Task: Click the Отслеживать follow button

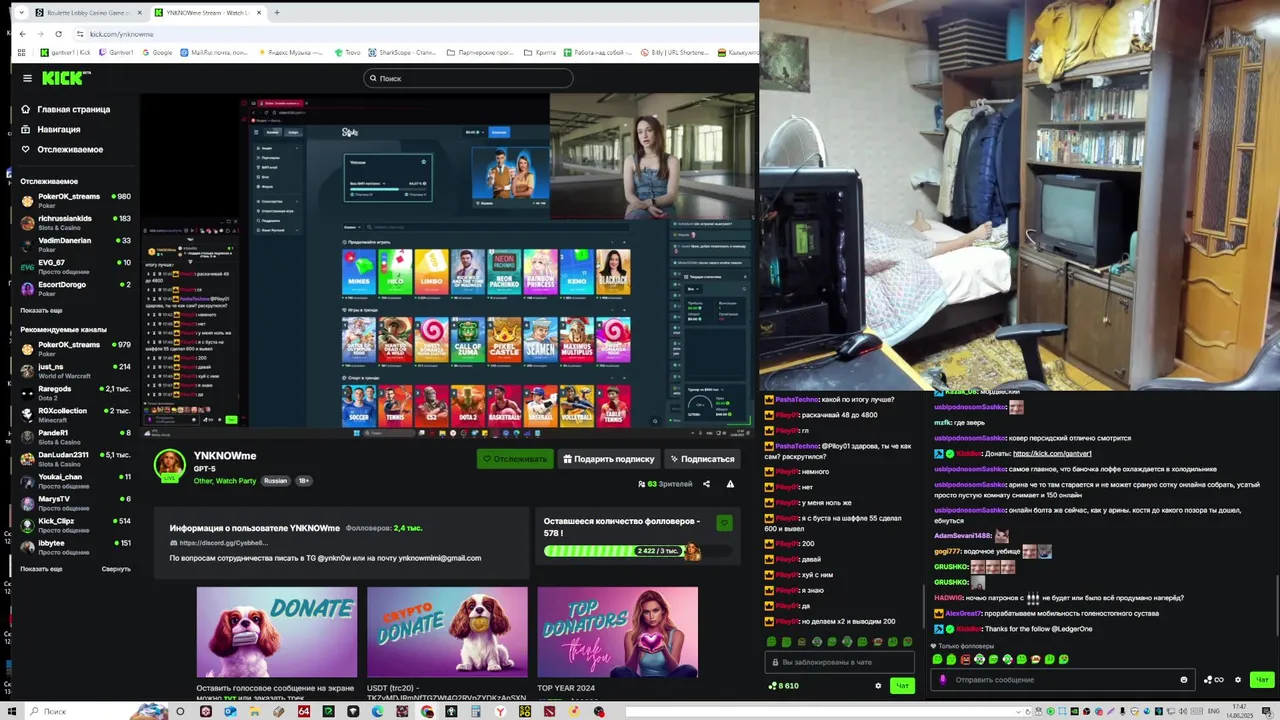Action: [x=515, y=458]
